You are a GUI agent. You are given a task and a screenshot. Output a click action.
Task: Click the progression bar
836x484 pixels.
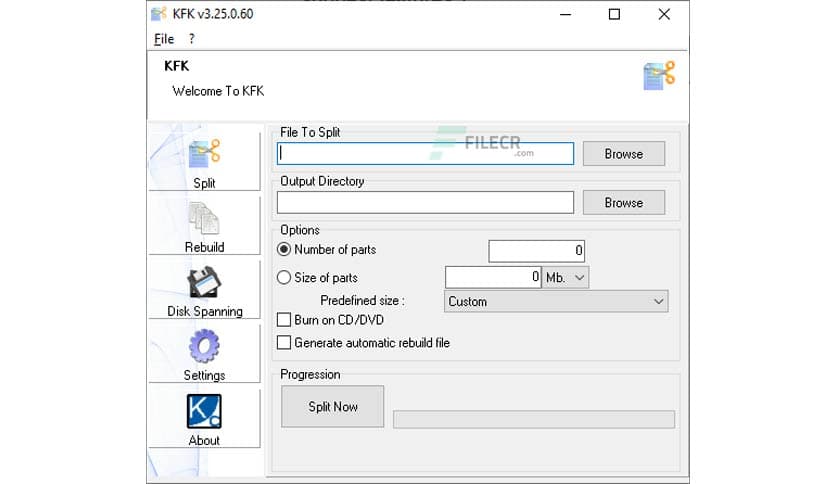534,420
